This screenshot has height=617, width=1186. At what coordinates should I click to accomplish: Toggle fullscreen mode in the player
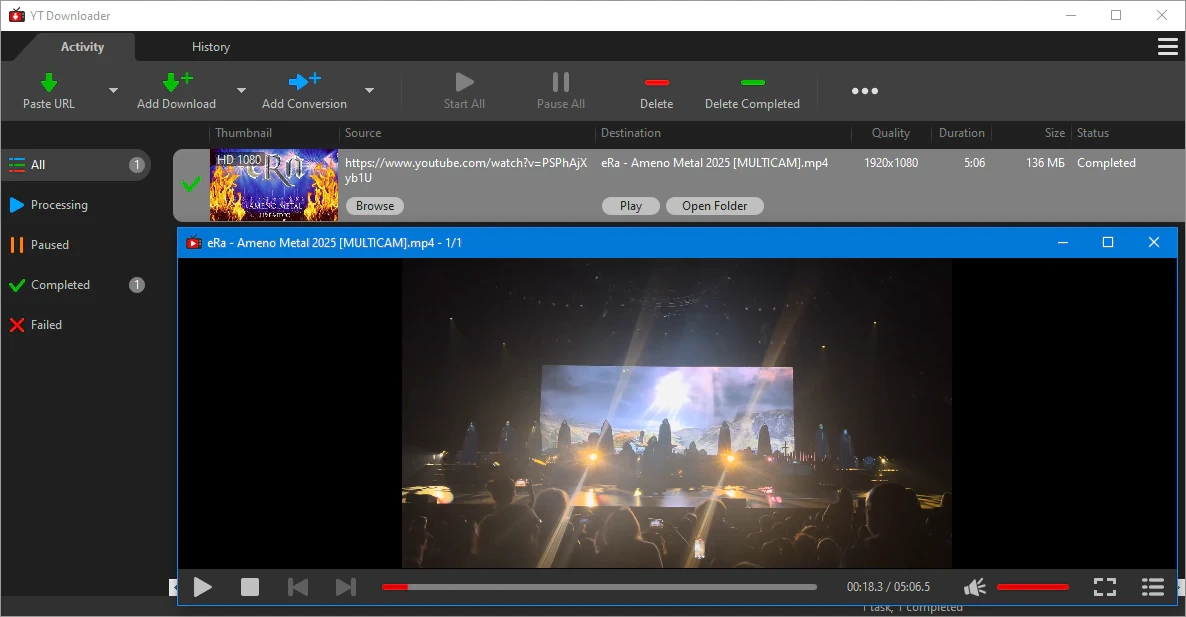(1105, 587)
